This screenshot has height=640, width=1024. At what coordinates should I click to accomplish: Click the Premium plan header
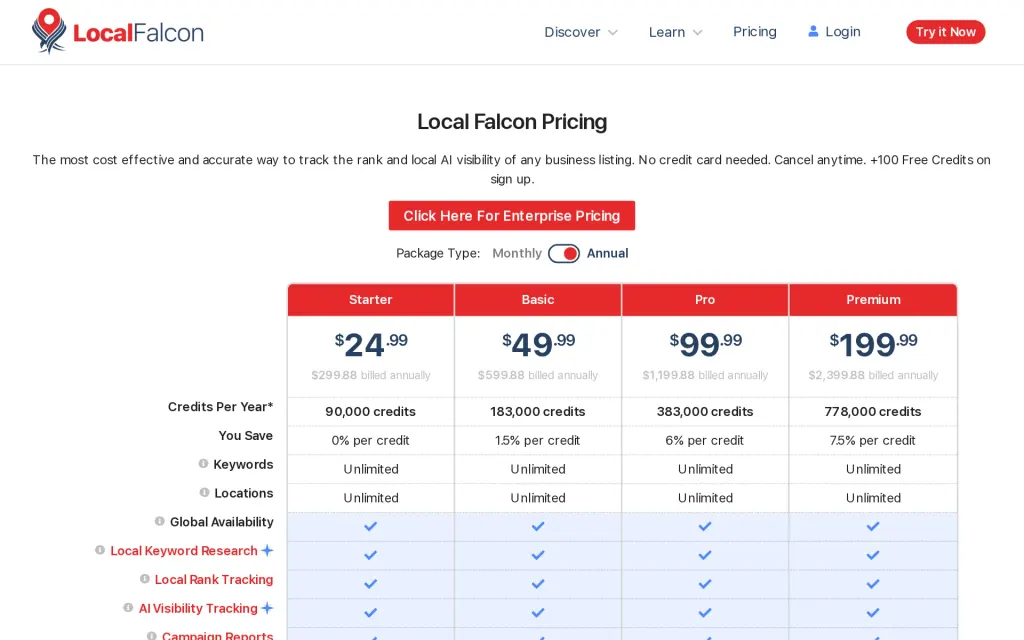coord(873,300)
